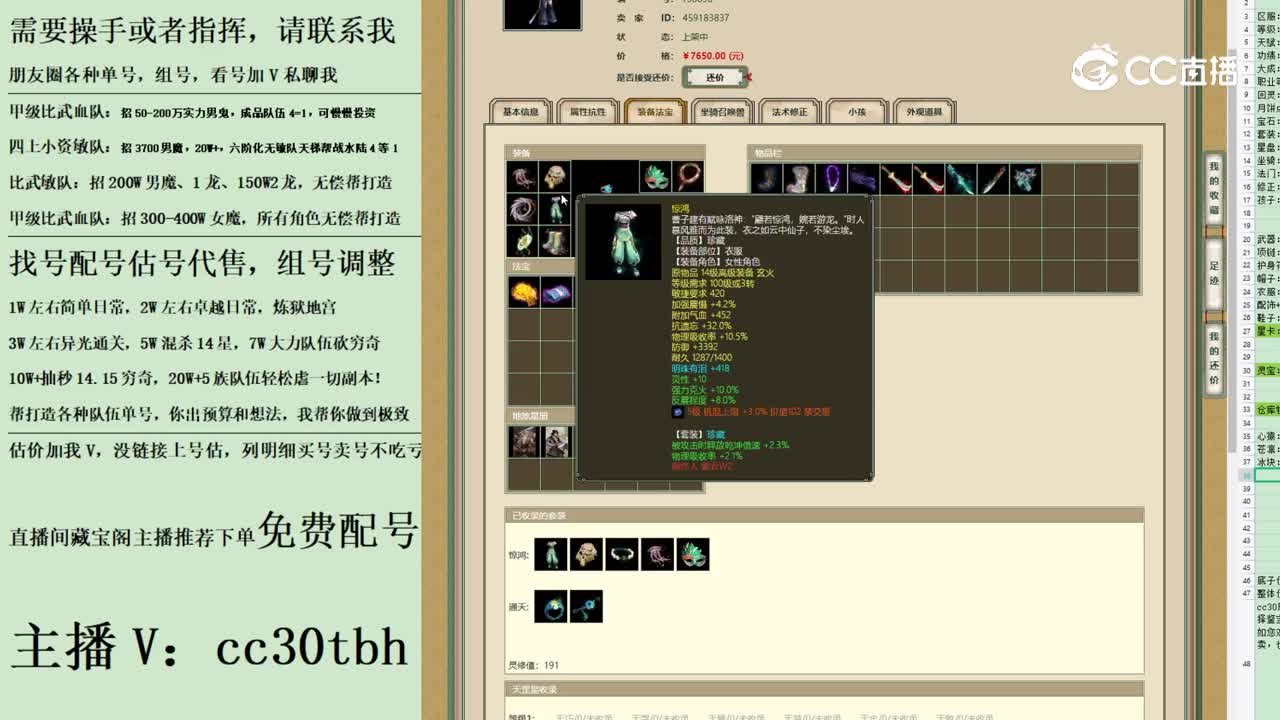Select the bead necklace equipment icon
Viewport: 1280px width, 720px height.
[687, 178]
